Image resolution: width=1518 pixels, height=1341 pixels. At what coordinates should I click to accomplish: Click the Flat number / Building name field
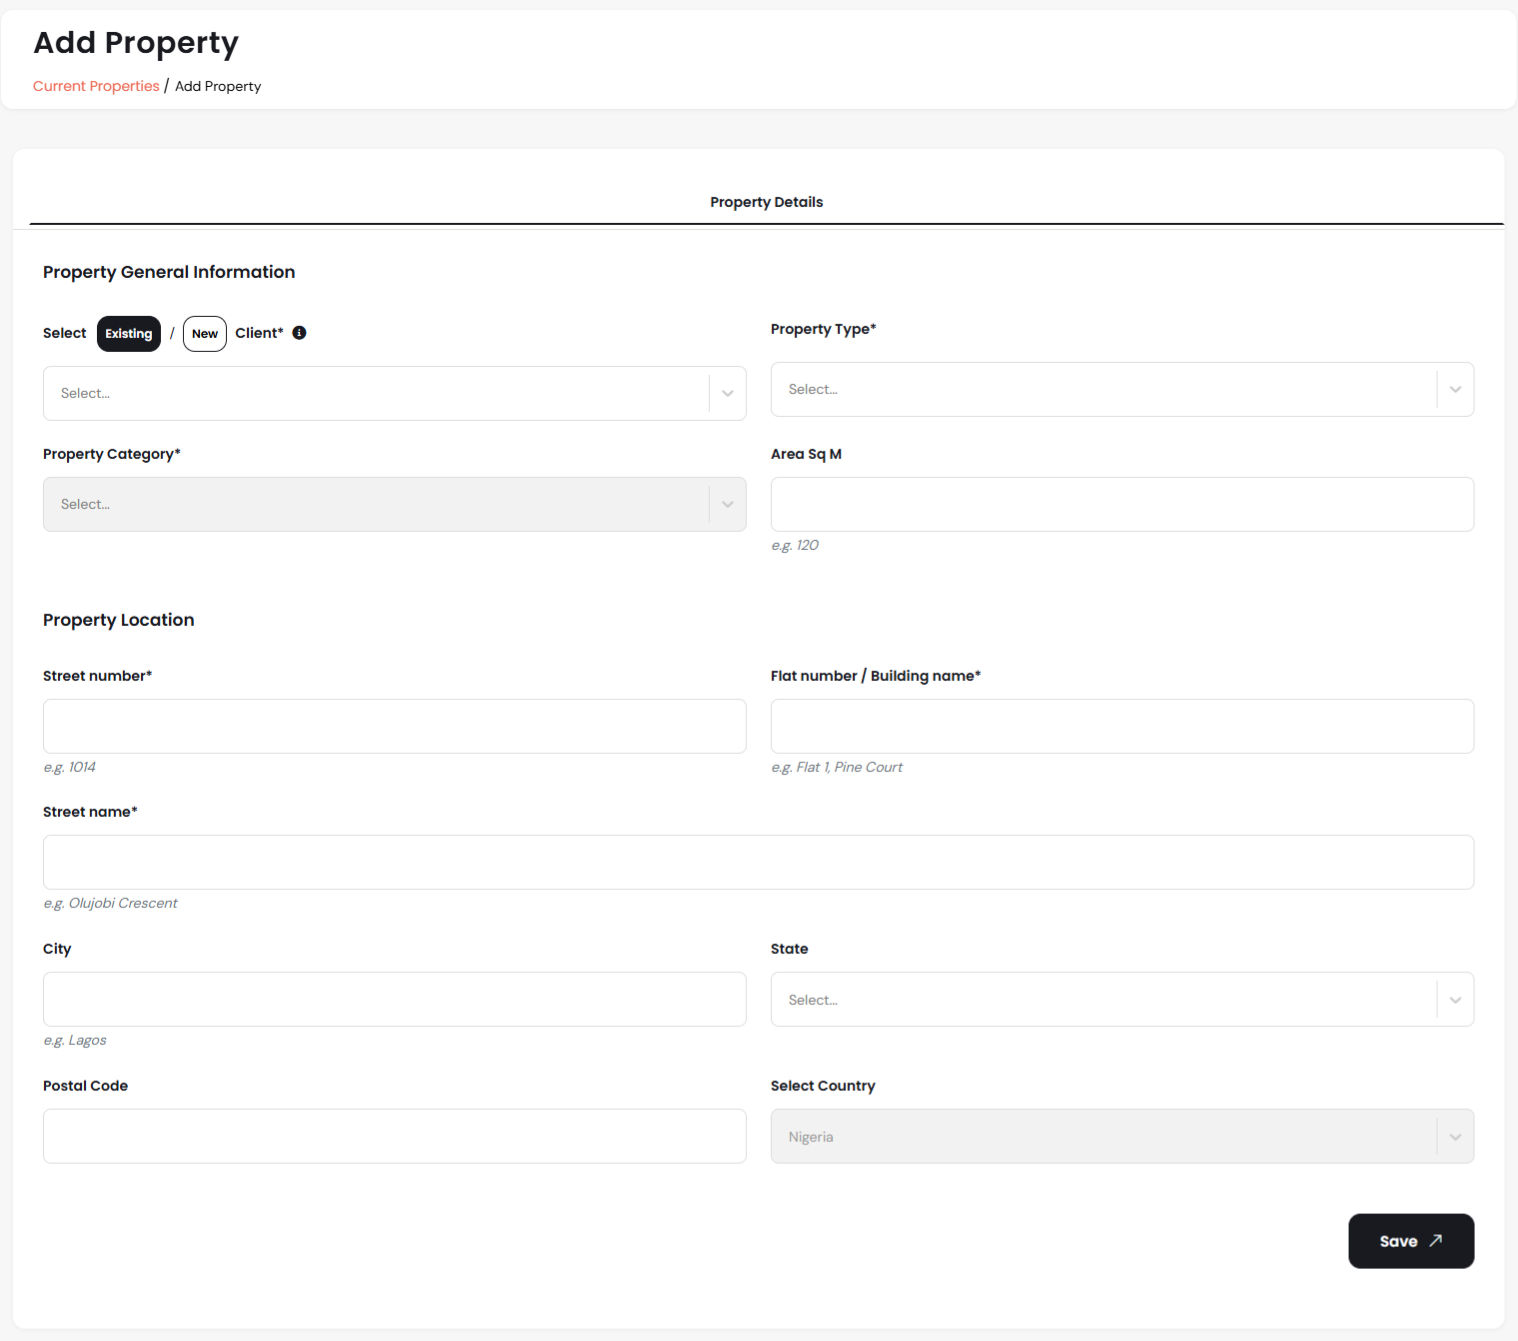click(1122, 726)
